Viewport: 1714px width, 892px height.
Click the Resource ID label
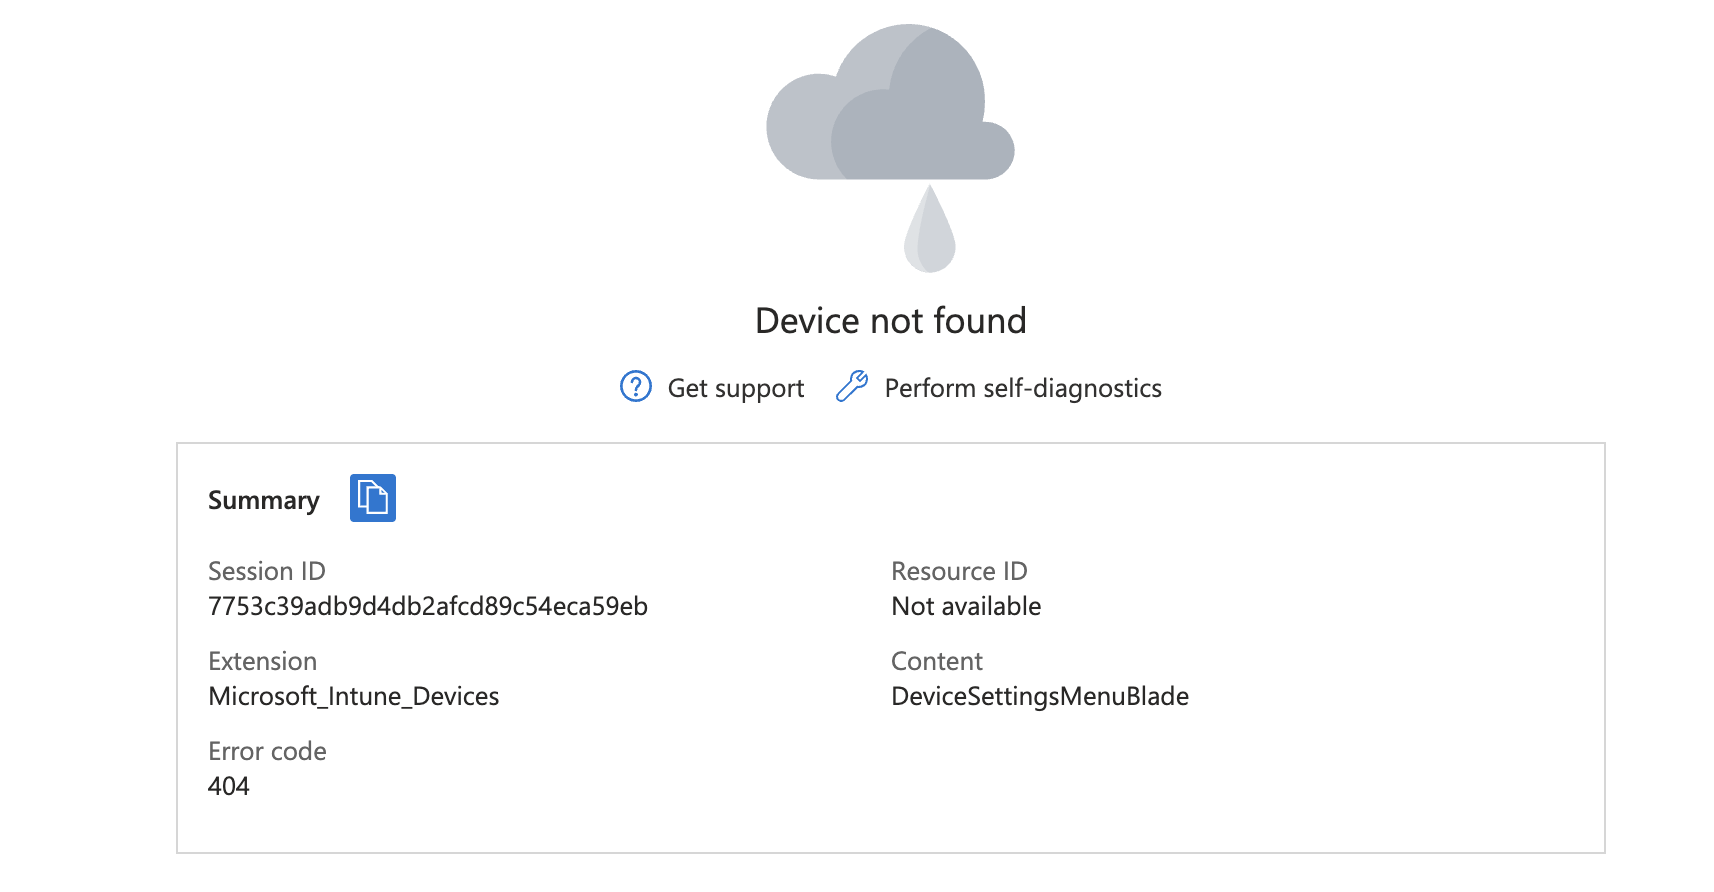(959, 571)
